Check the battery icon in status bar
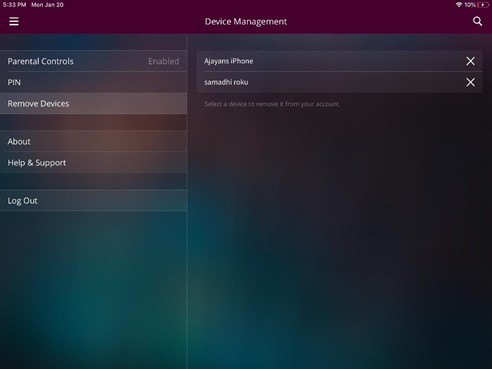The width and height of the screenshot is (492, 369). (x=483, y=5)
